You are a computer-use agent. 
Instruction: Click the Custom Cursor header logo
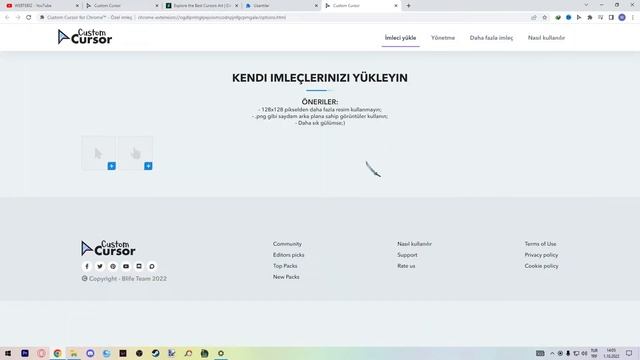point(84,37)
